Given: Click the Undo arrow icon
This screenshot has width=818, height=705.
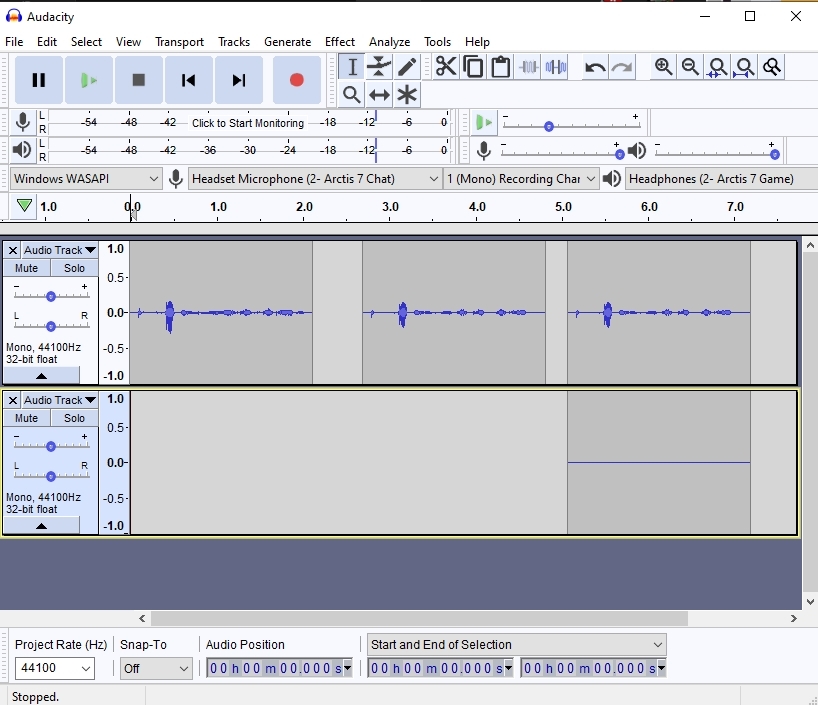Looking at the screenshot, I should [x=595, y=67].
